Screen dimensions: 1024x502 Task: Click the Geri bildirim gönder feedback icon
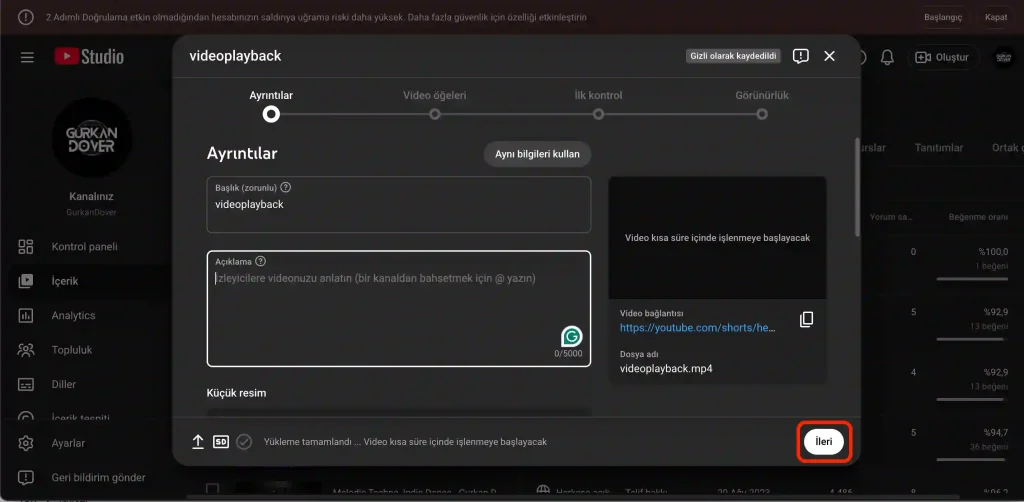point(25,478)
